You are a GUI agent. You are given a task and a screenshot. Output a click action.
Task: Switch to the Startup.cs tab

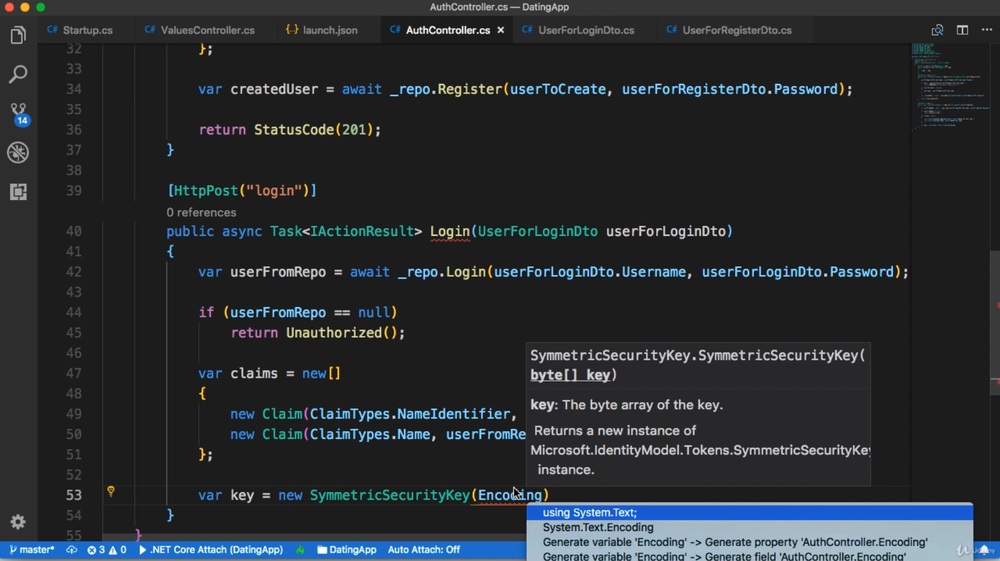coord(87,30)
